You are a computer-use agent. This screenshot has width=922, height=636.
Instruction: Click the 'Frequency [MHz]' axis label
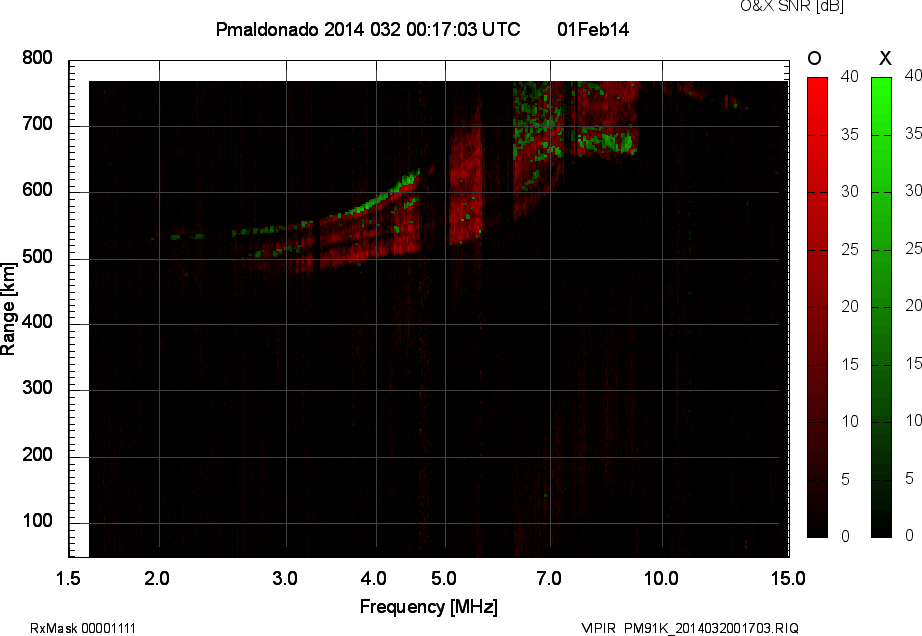click(x=429, y=607)
